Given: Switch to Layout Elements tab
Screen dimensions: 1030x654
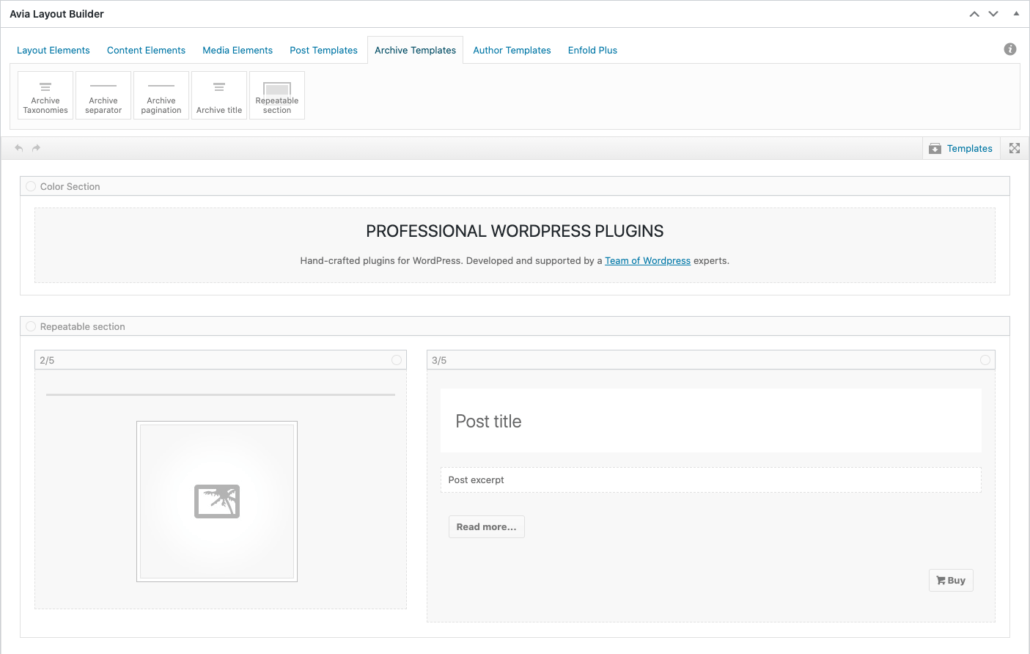Looking at the screenshot, I should tap(53, 50).
